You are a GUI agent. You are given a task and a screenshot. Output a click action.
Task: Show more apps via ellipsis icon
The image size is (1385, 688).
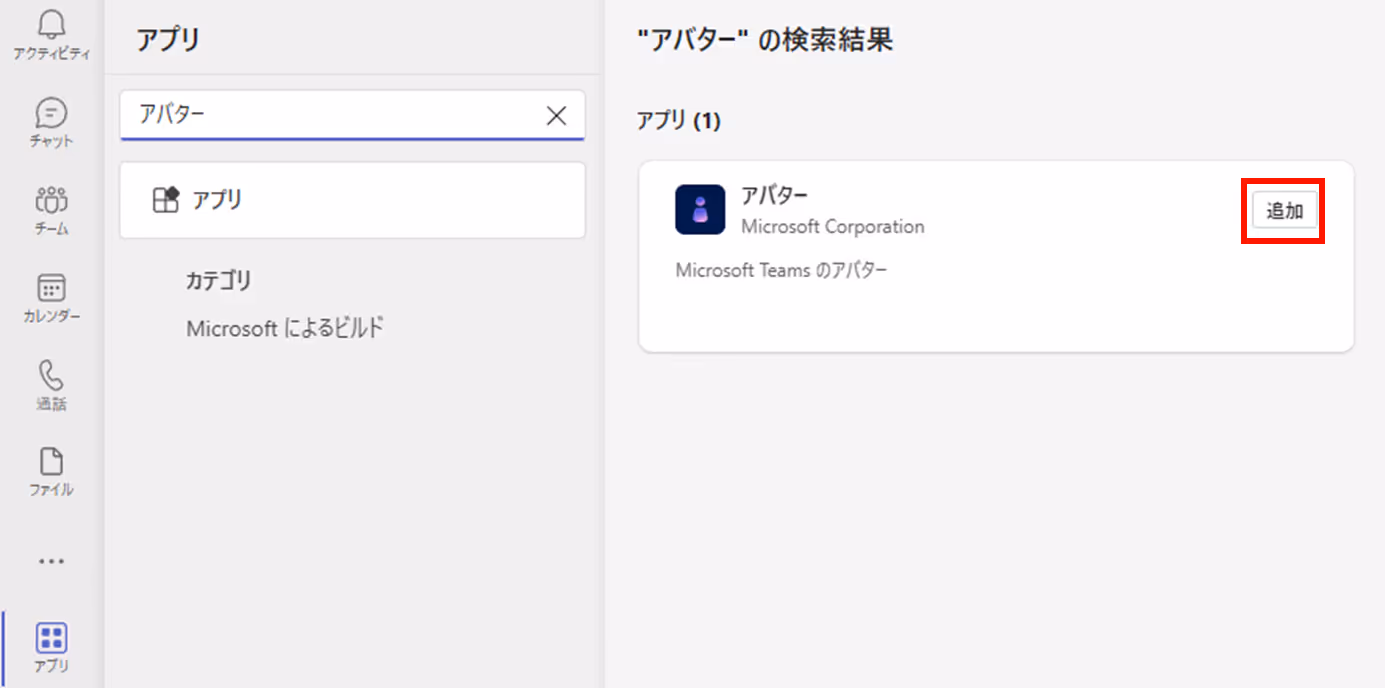tap(51, 561)
